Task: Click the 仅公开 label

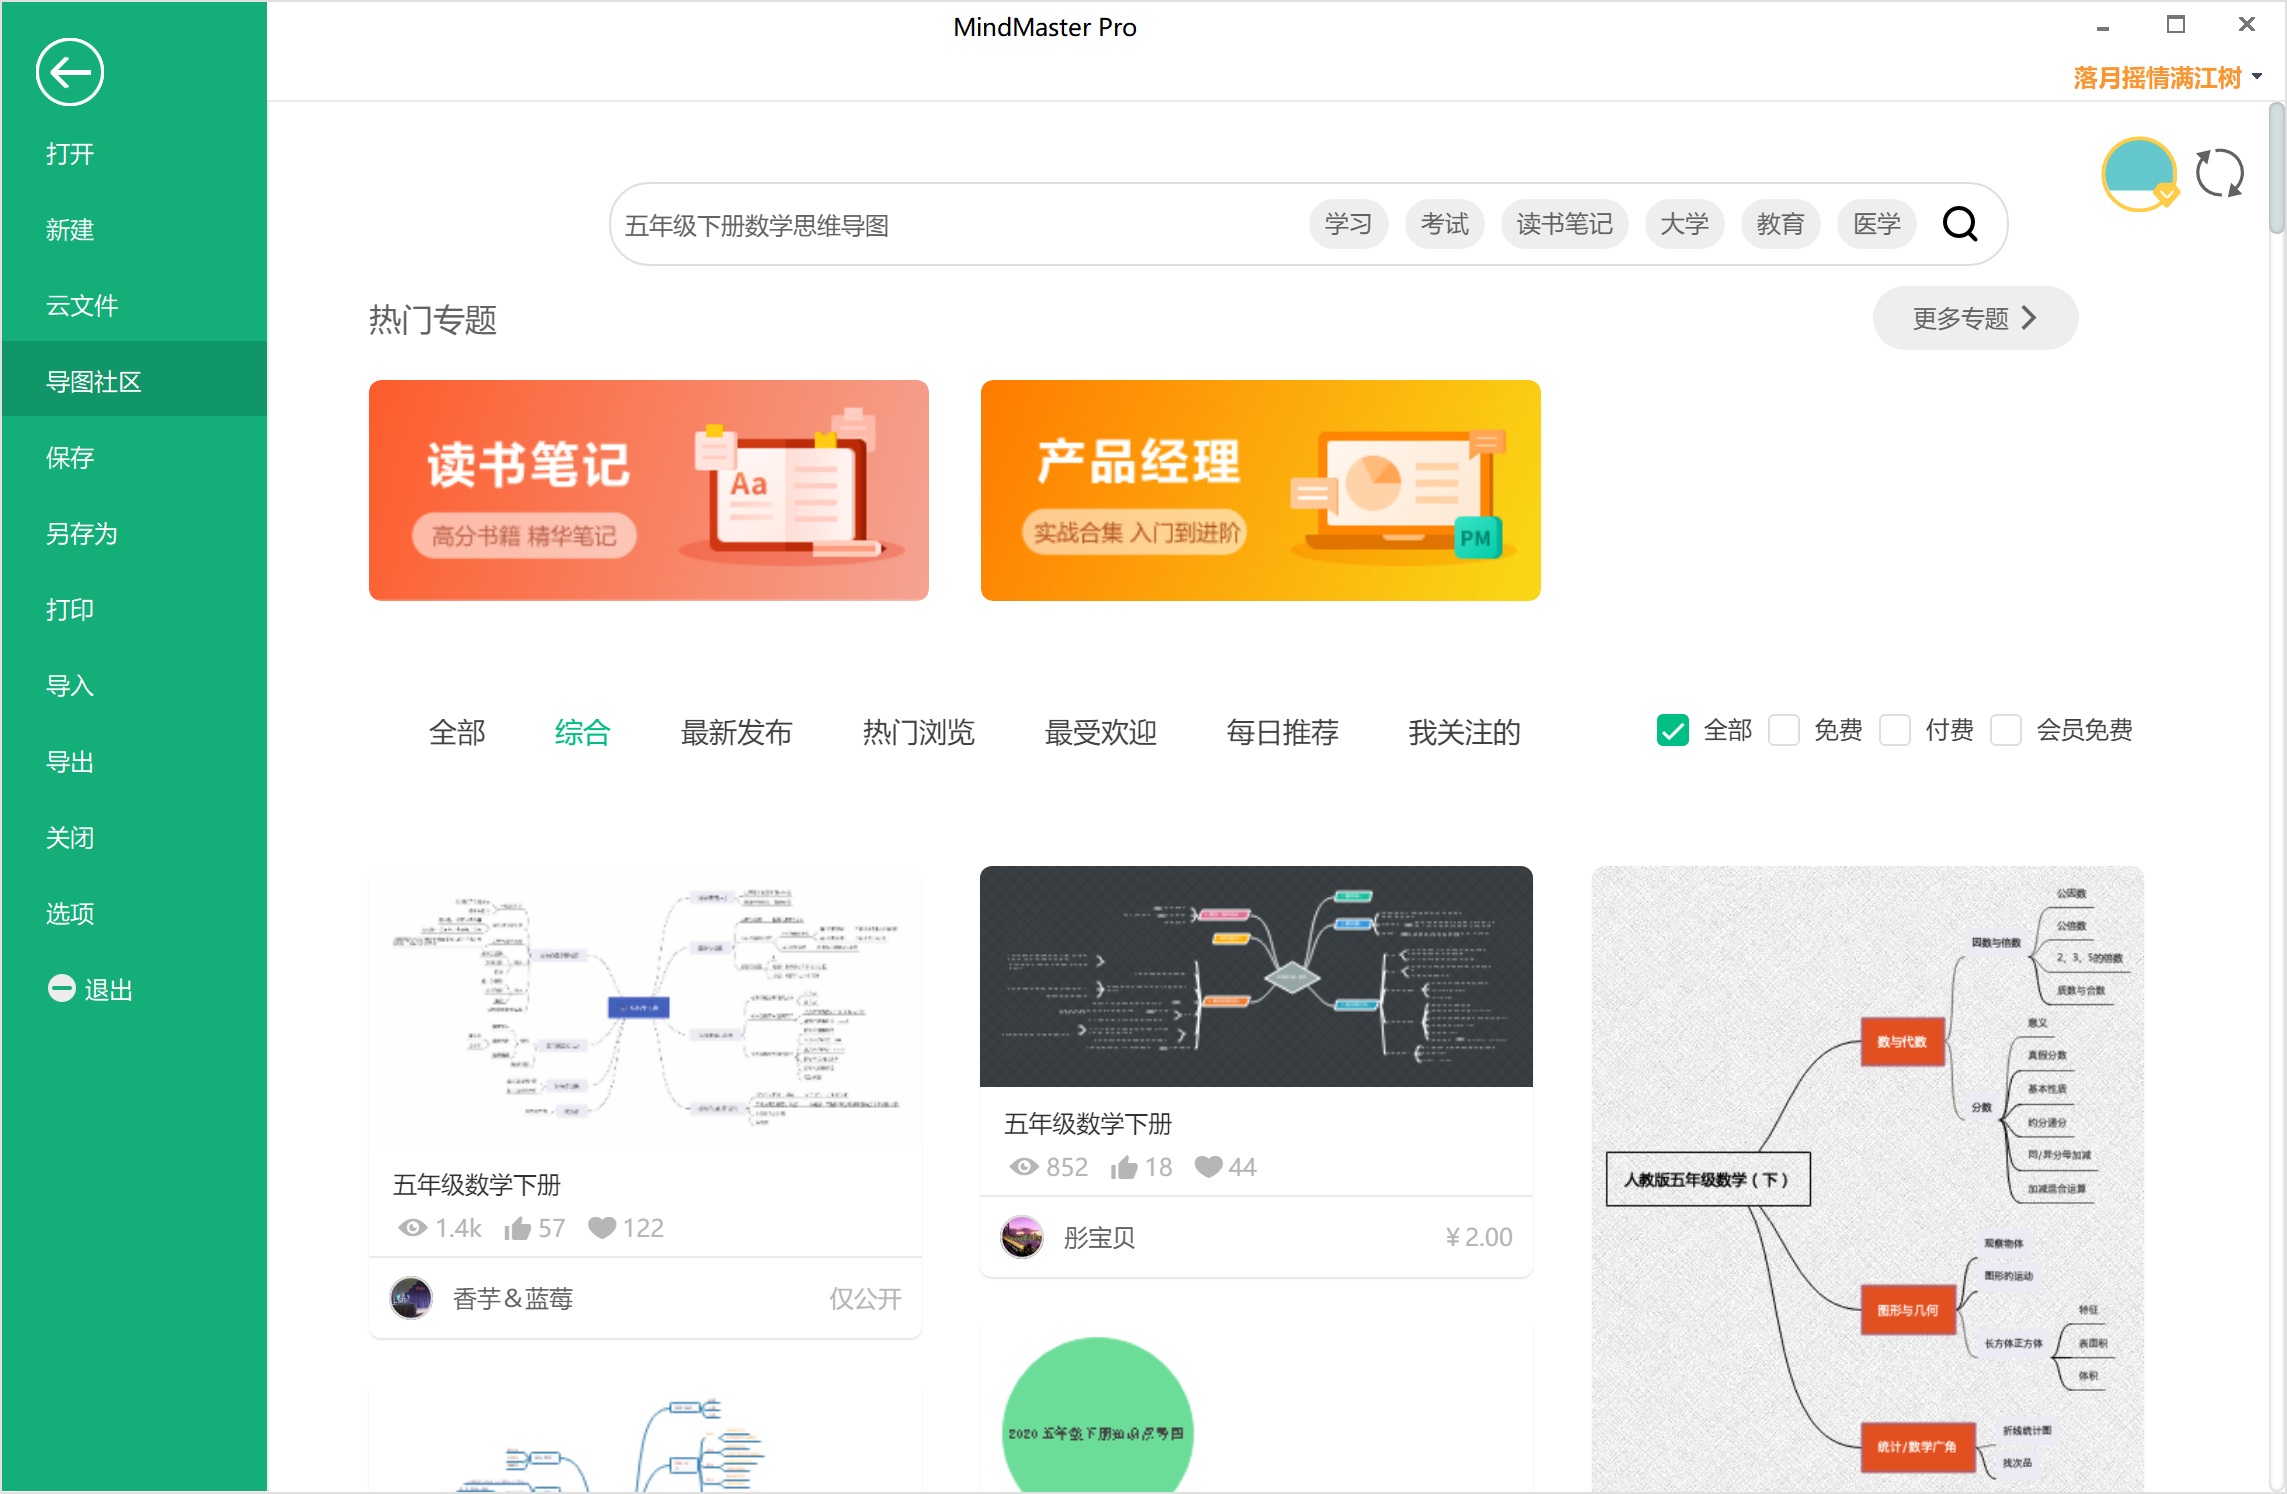Action: point(866,1299)
